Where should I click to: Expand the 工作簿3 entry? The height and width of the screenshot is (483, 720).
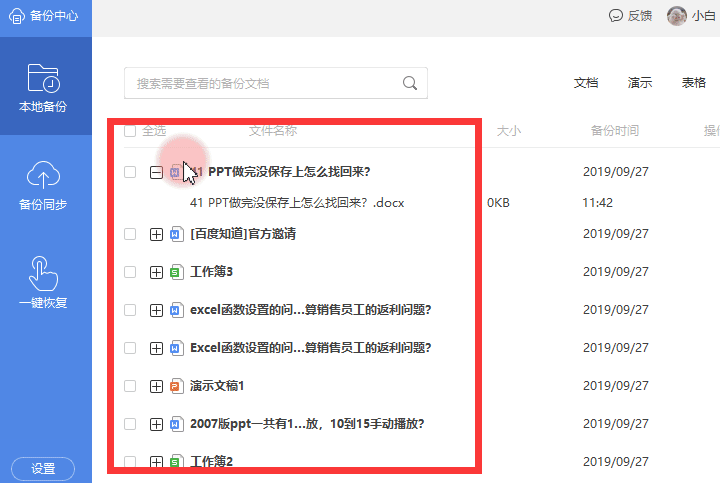(x=156, y=272)
